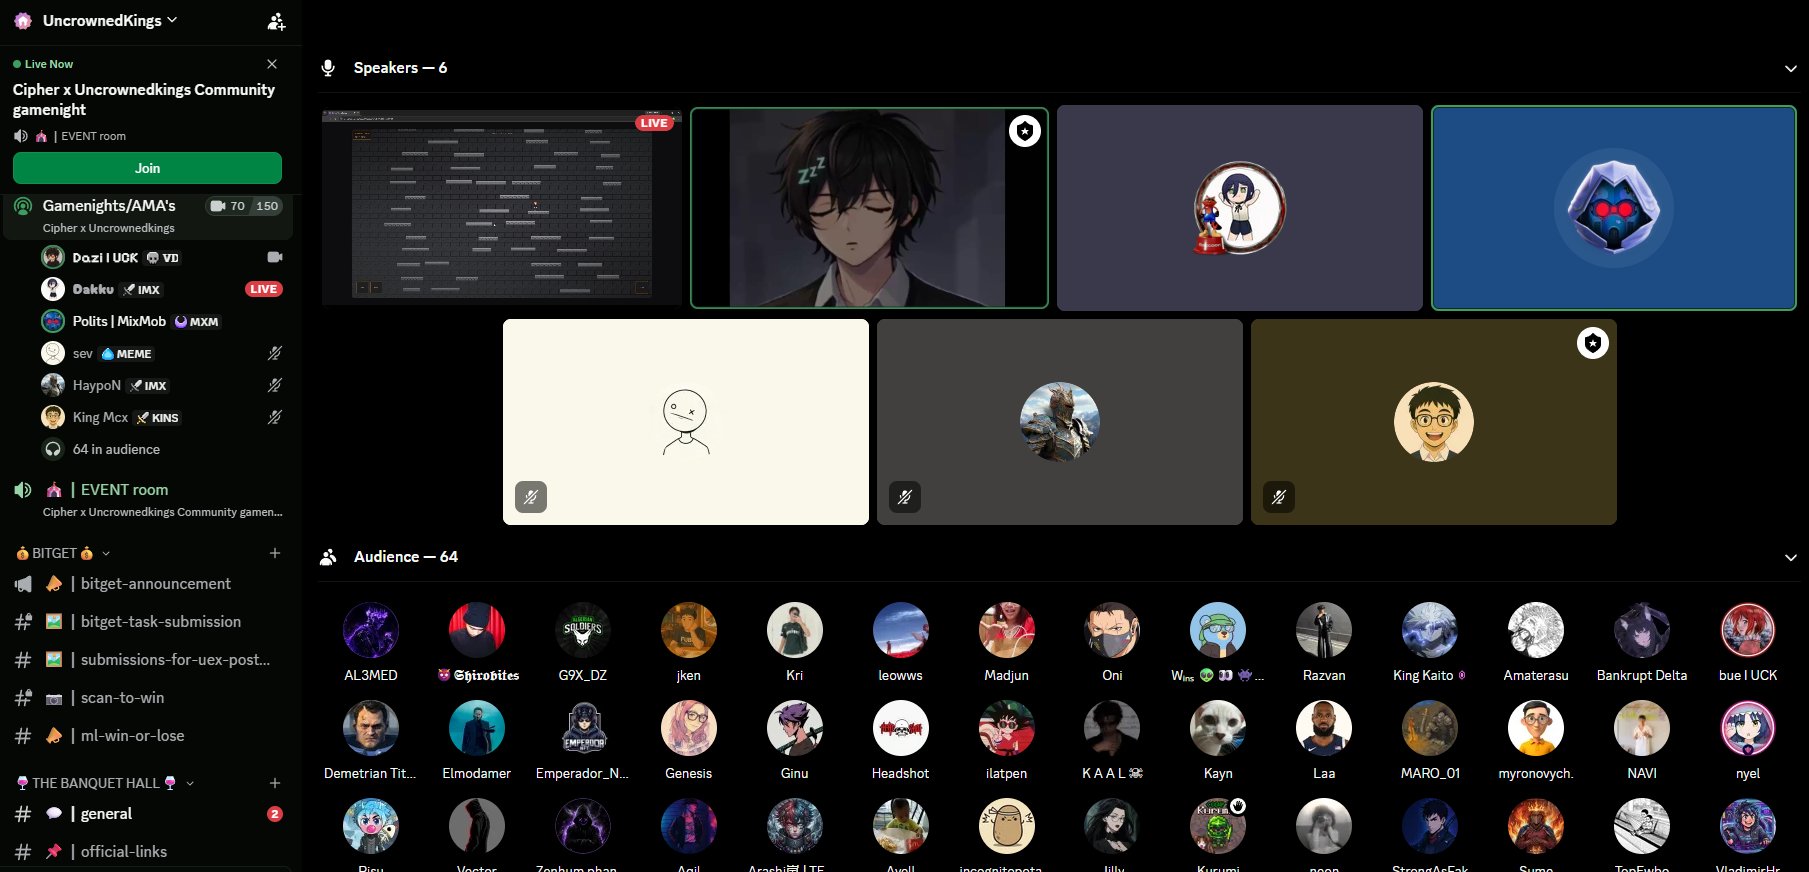Open Kri audience member avatar

(x=795, y=630)
